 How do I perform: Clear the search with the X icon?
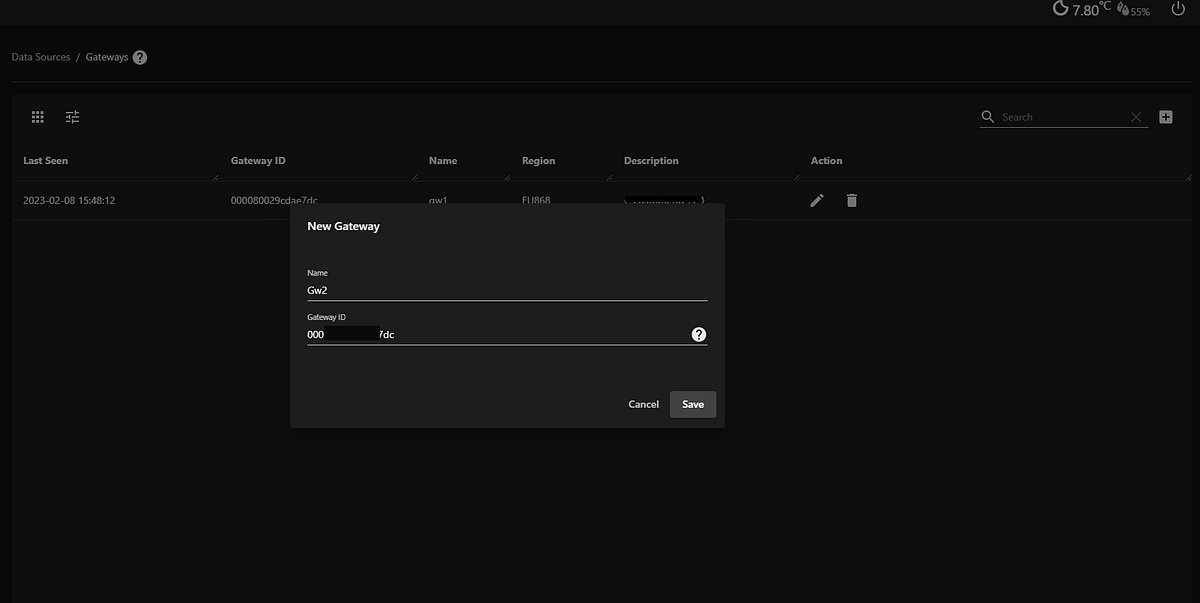pos(1136,116)
